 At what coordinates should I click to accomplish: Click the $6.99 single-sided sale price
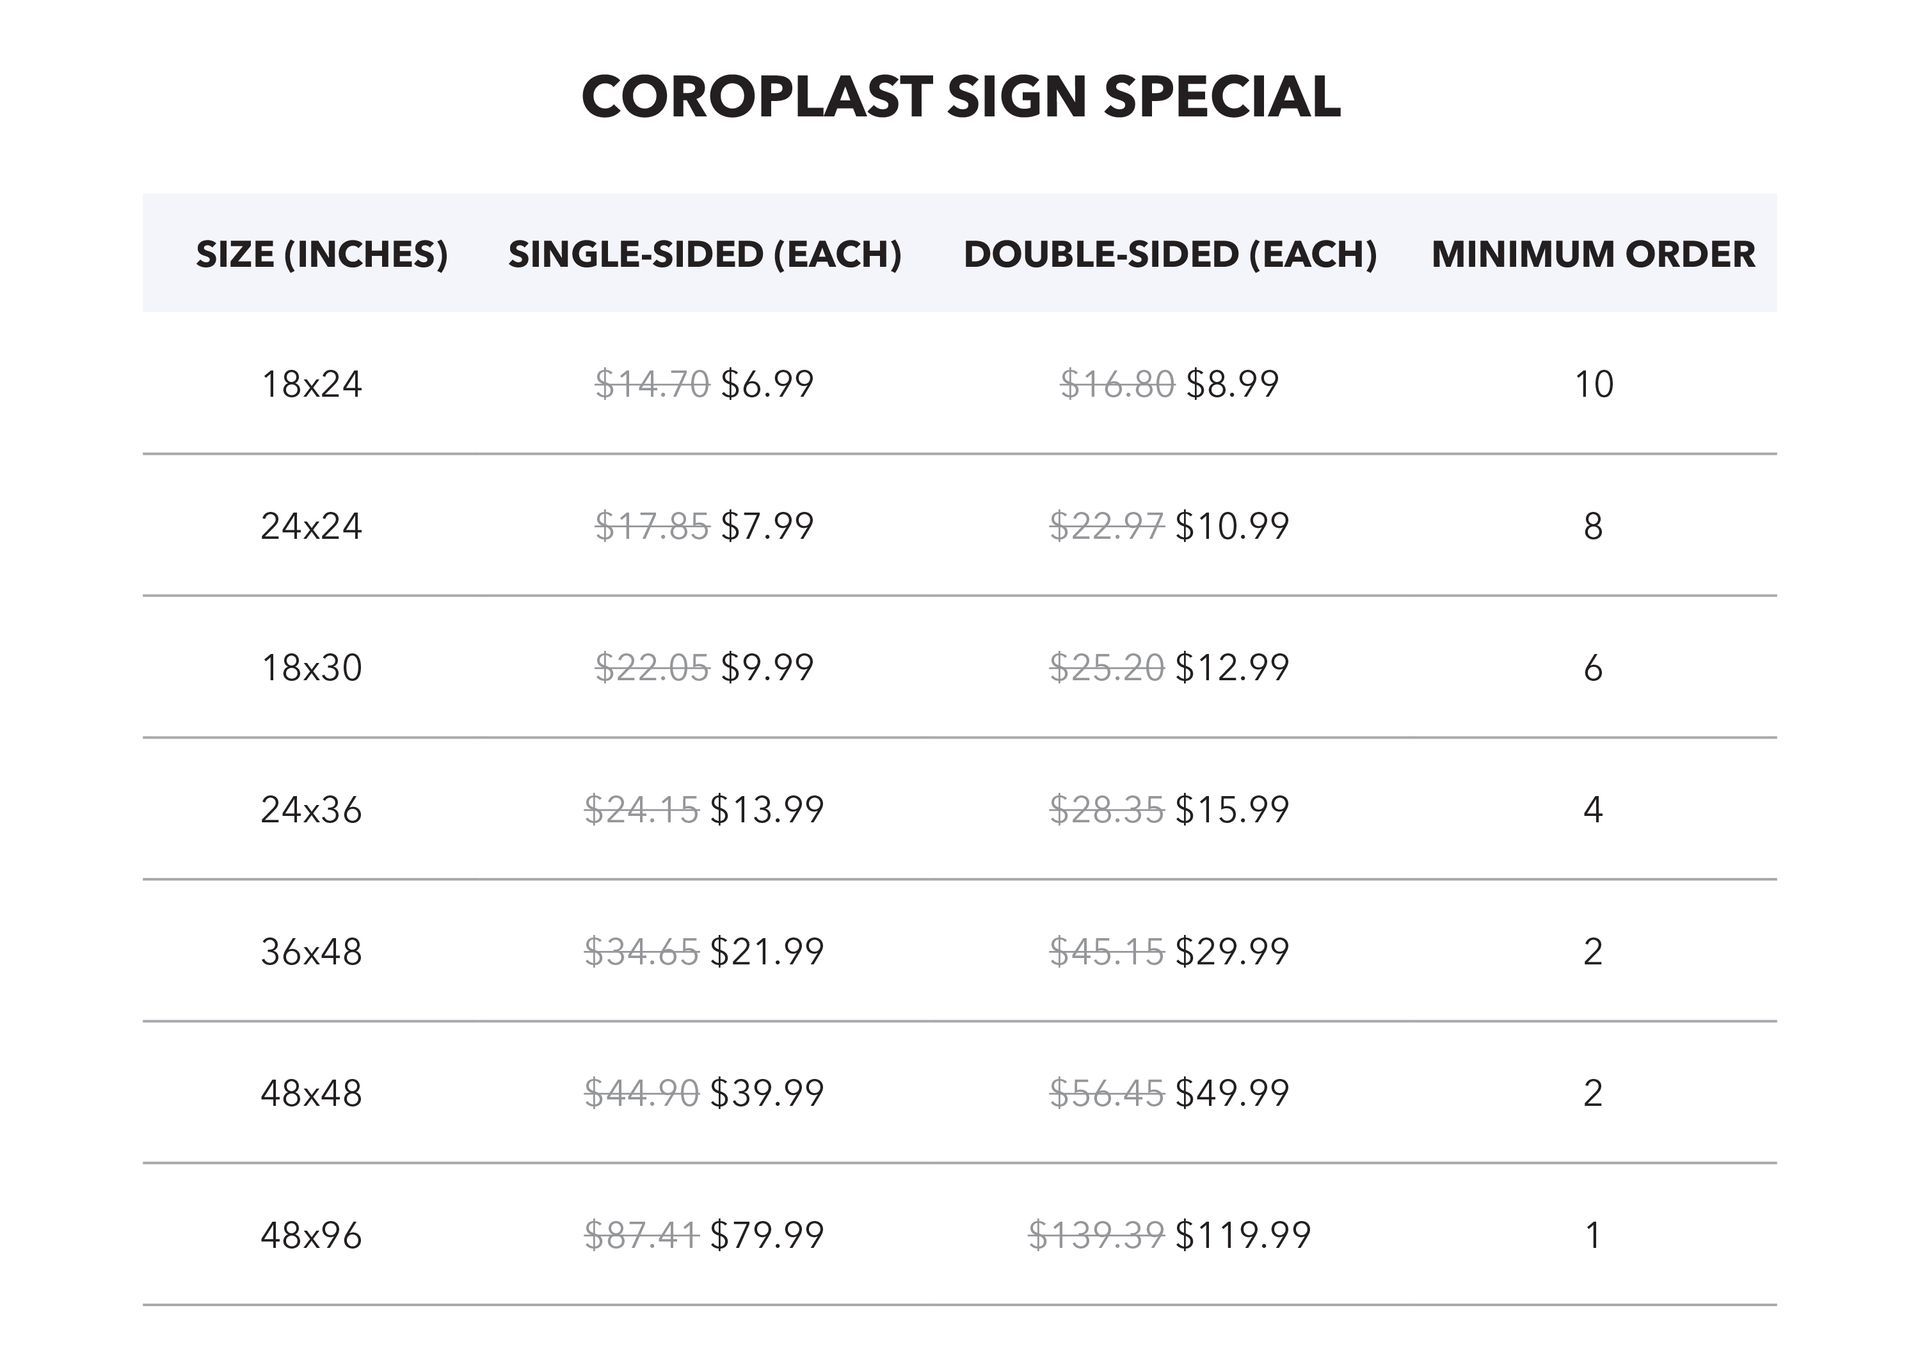click(767, 384)
